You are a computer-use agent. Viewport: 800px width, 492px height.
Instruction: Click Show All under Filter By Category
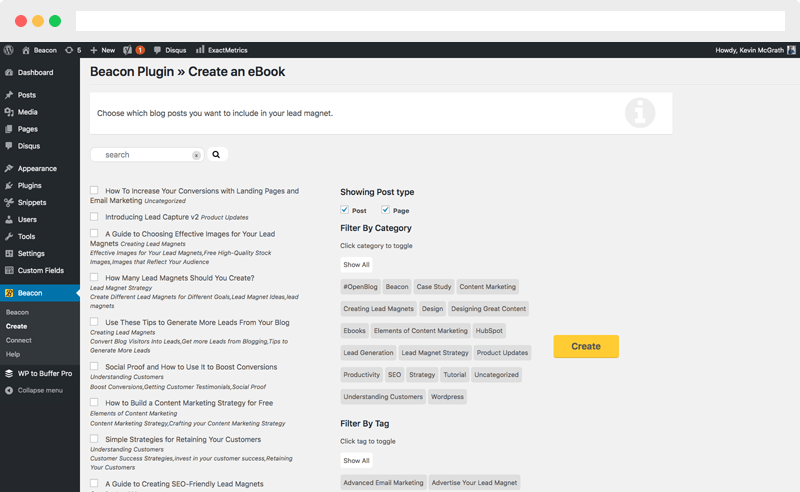tap(357, 265)
